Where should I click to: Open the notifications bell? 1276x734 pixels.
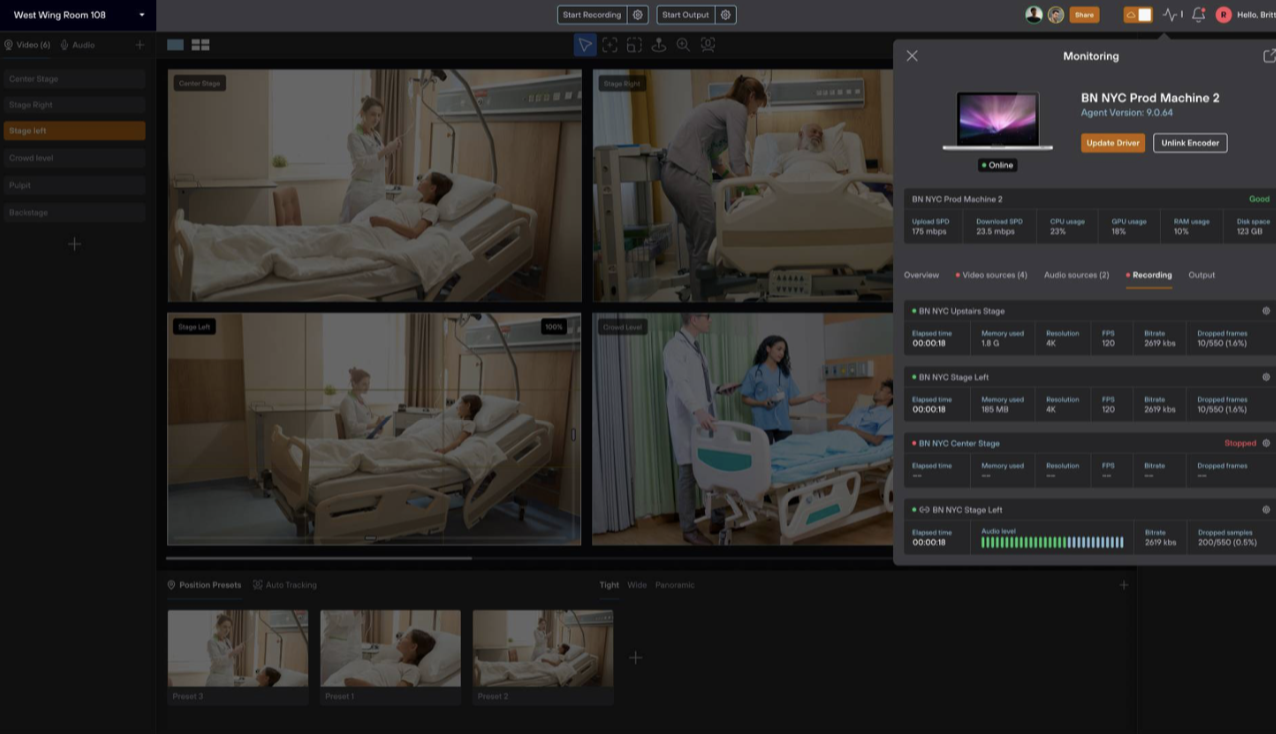pos(1198,15)
